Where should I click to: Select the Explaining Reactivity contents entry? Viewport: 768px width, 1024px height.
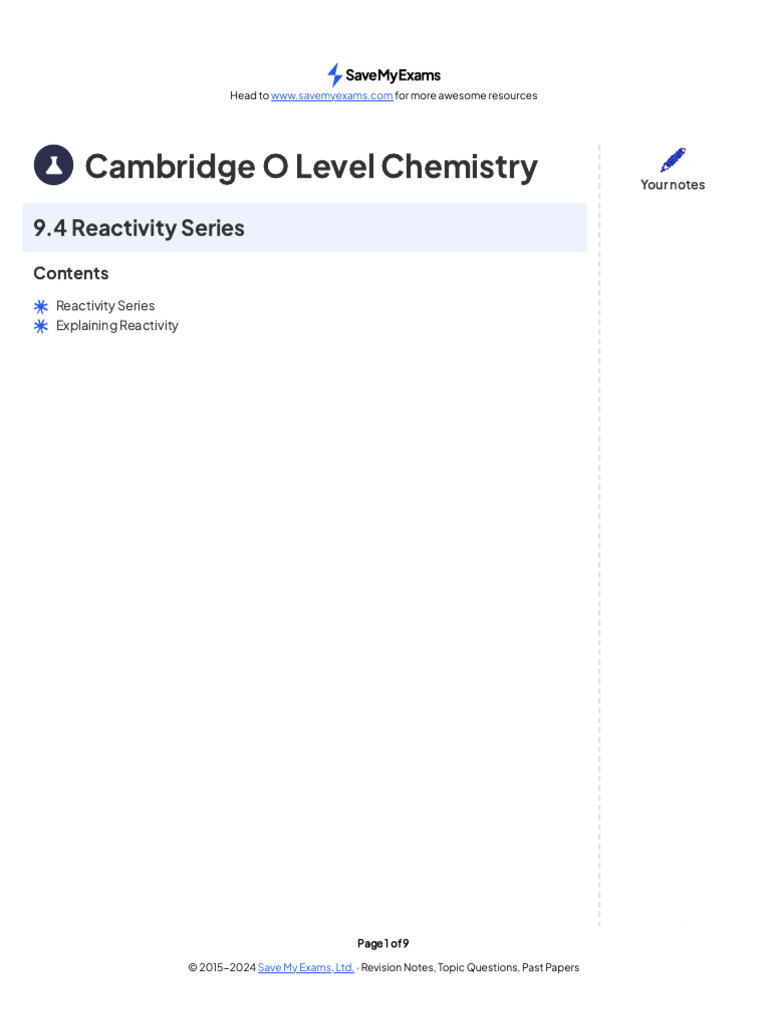pyautogui.click(x=117, y=326)
